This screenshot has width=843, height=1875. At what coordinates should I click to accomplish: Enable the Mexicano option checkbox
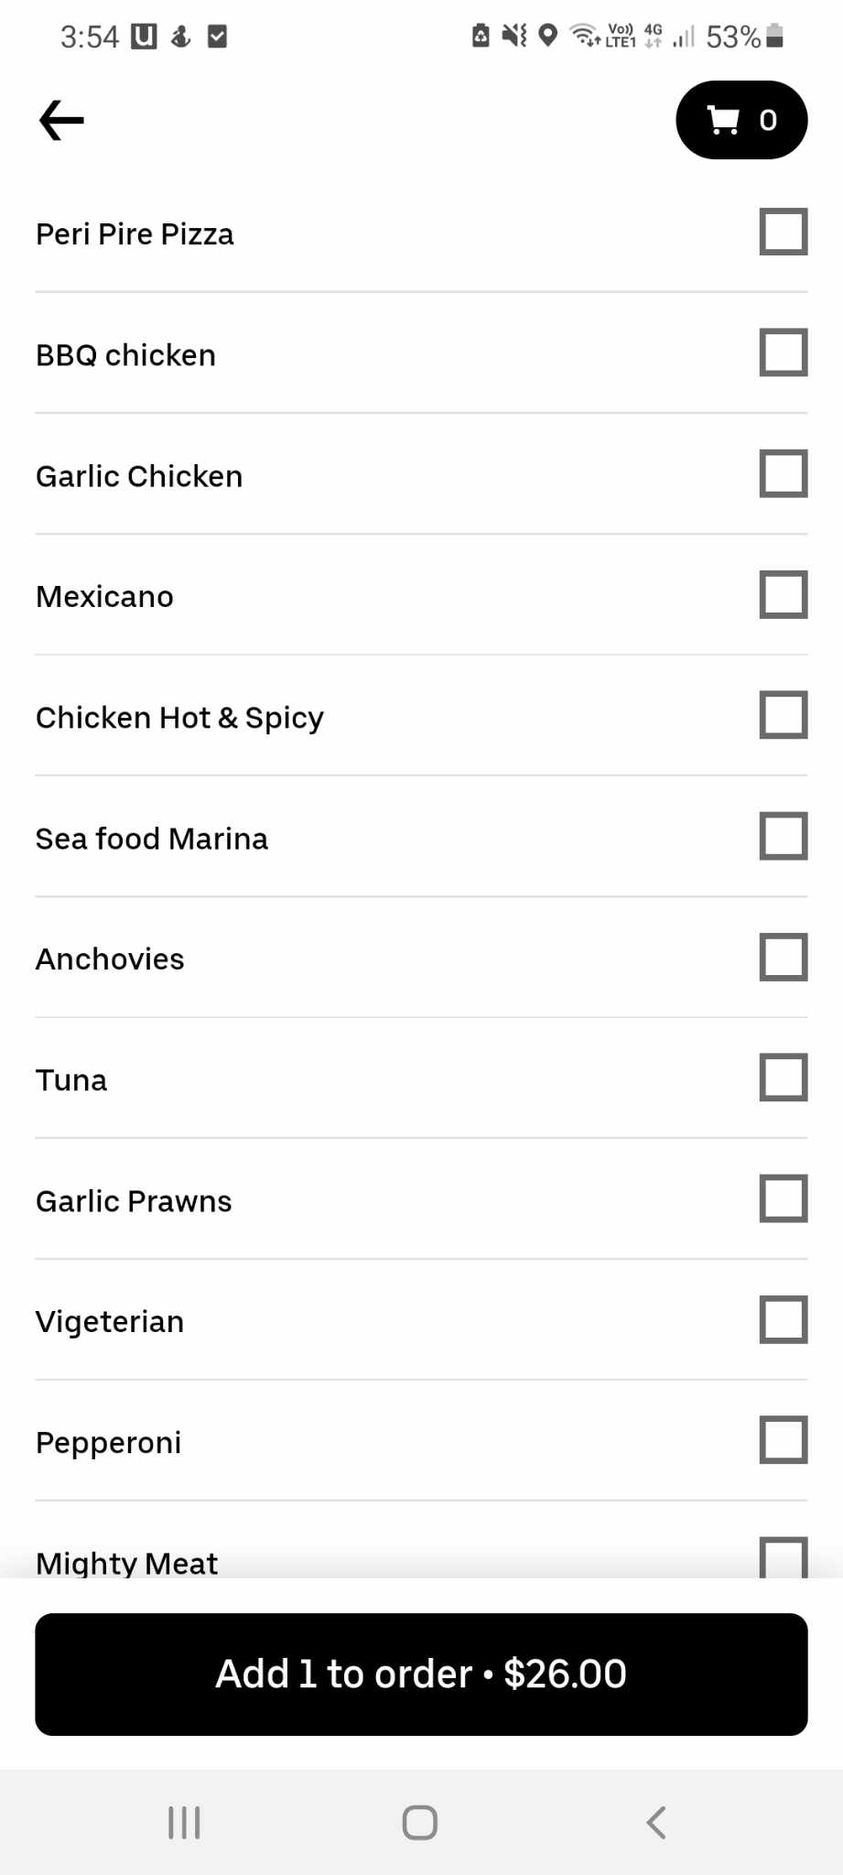click(x=783, y=595)
